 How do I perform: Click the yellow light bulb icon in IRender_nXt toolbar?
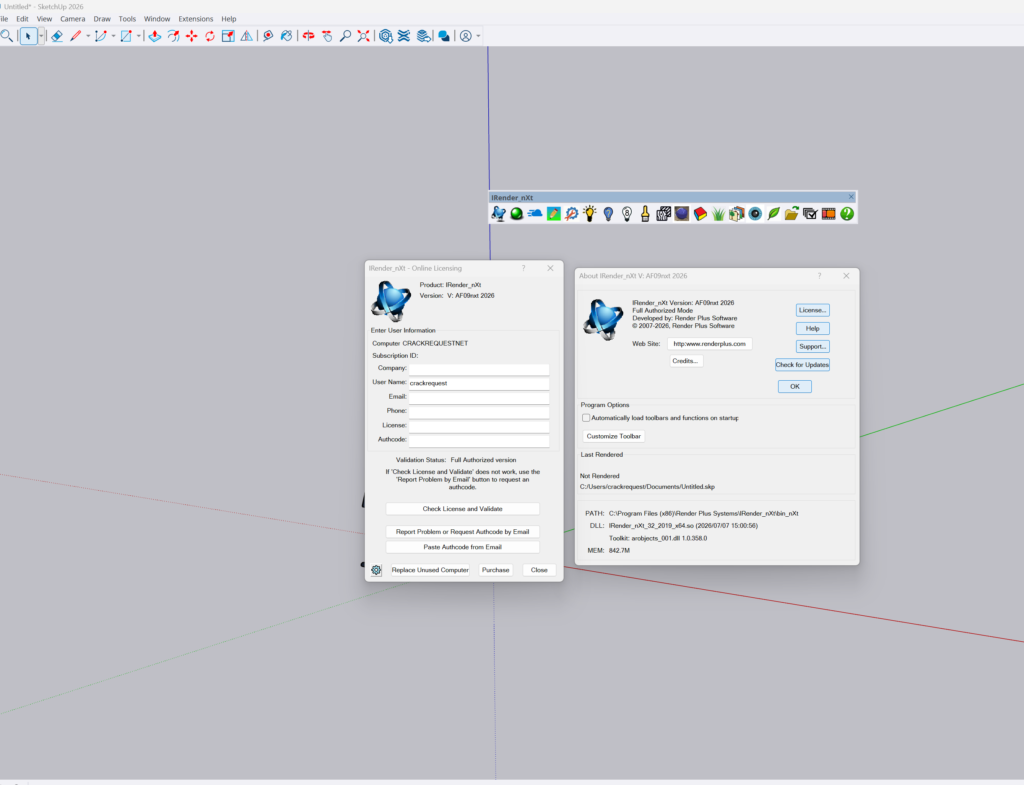(x=590, y=214)
